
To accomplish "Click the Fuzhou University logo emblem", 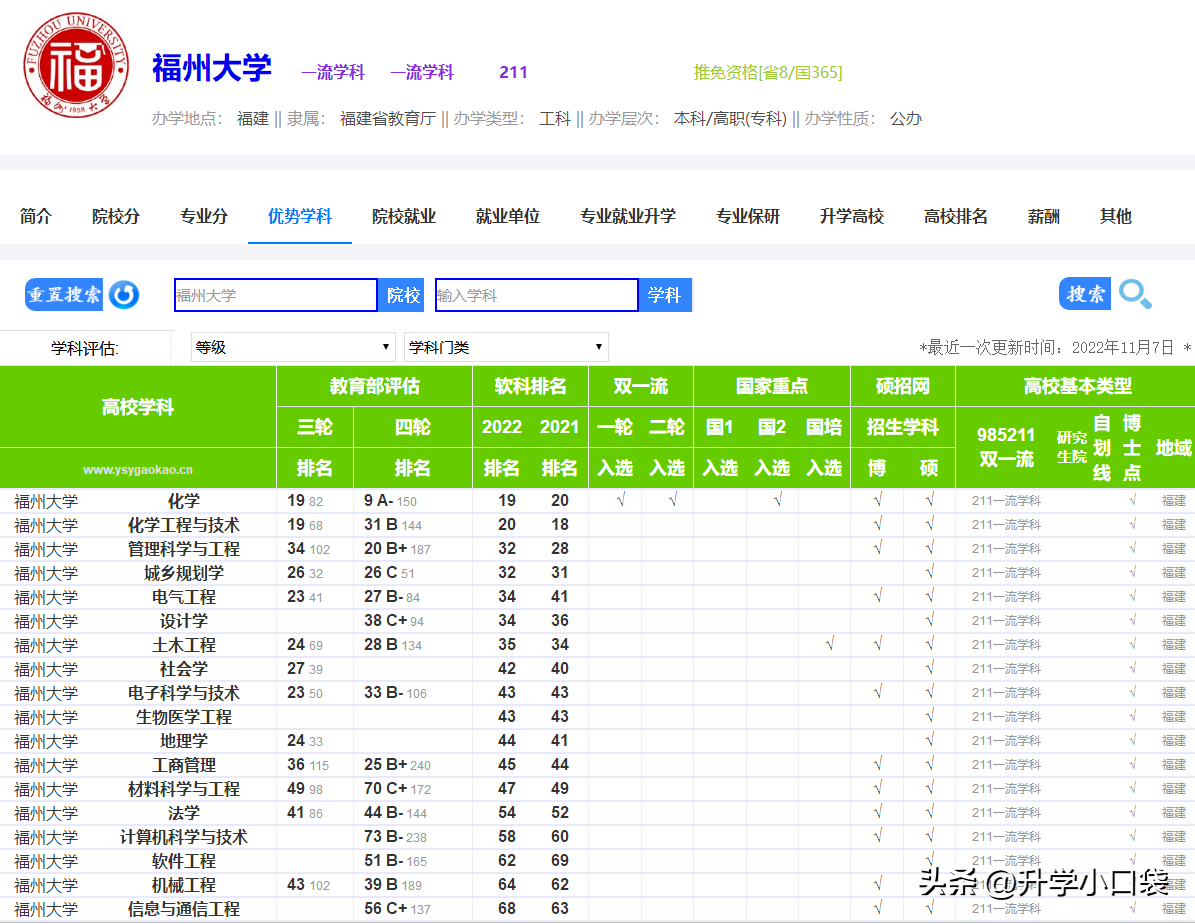I will click(x=76, y=65).
